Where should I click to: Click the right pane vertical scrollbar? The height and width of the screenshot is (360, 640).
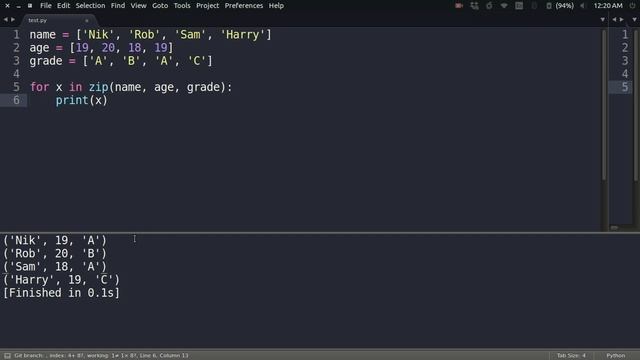point(636,105)
